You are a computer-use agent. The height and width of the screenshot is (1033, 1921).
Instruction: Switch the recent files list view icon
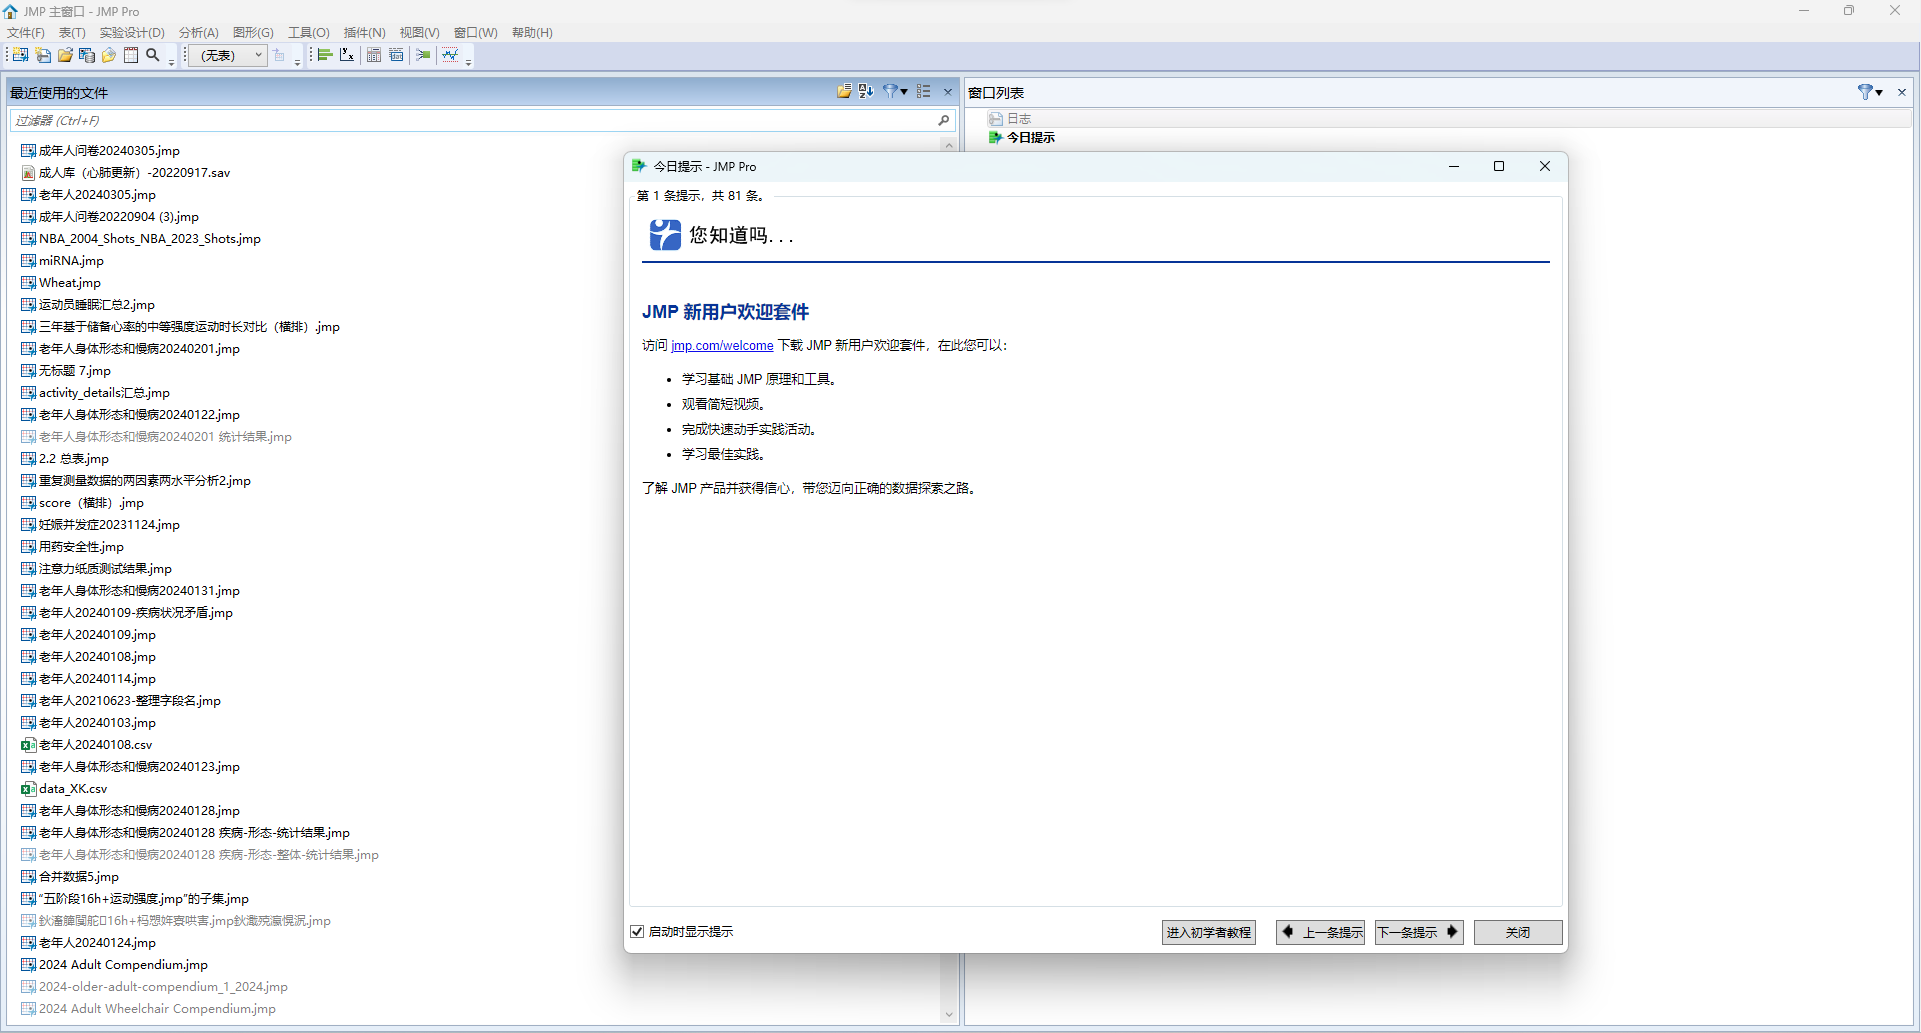coord(924,91)
